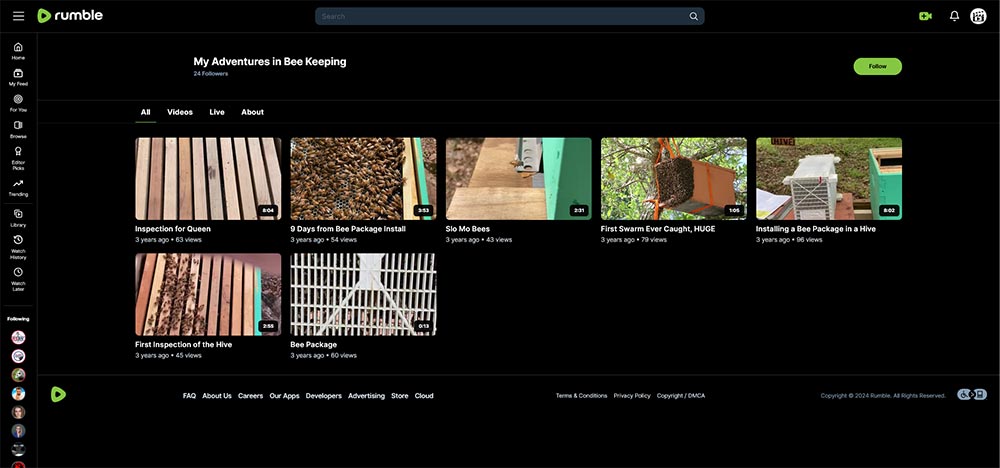Viewport: 1000px width, 468px height.
Task: Click title 'First Swarm Ever Caught, HUGE'
Action: click(x=658, y=229)
